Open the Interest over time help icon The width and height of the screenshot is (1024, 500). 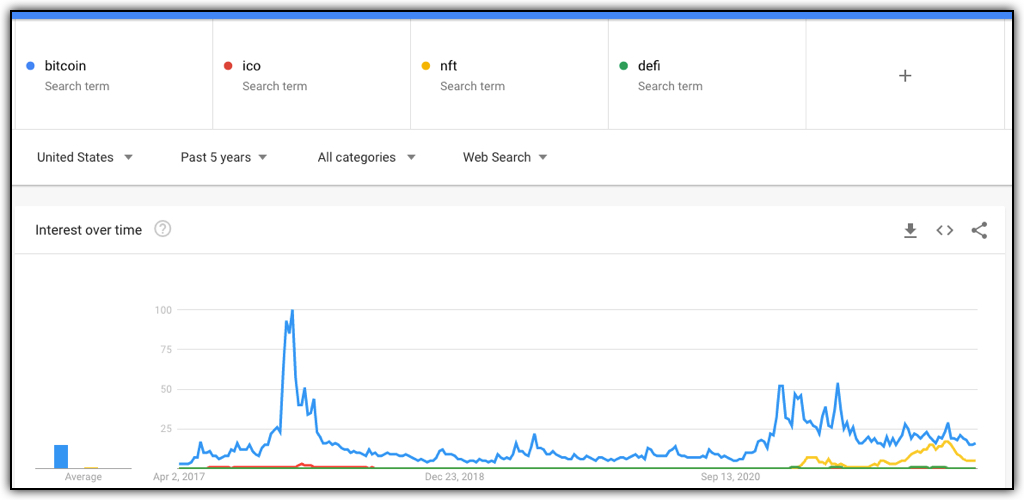163,229
